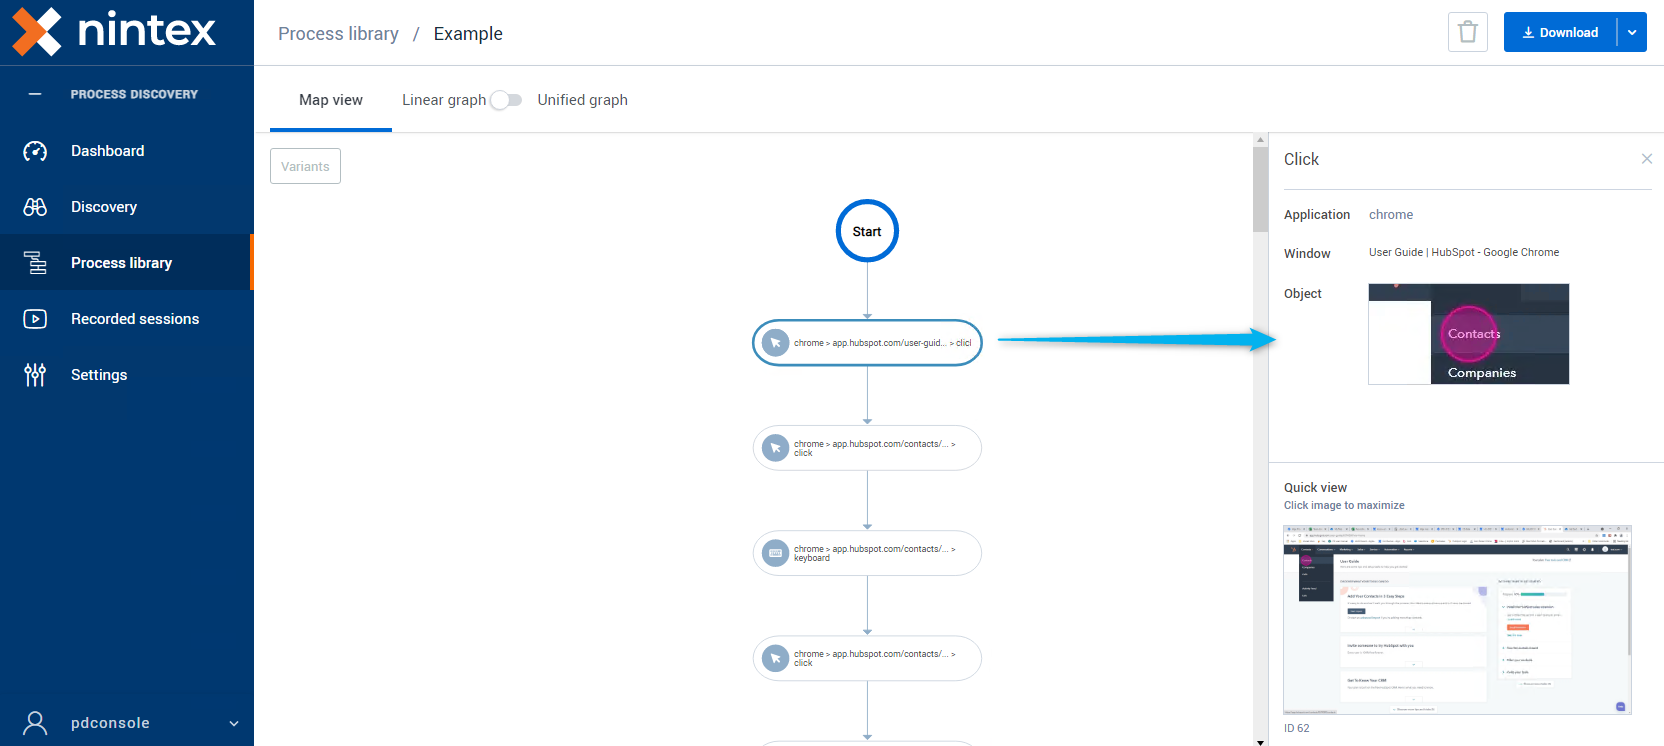Click the Nintex logo
This screenshot has height=746, width=1664.
[114, 31]
